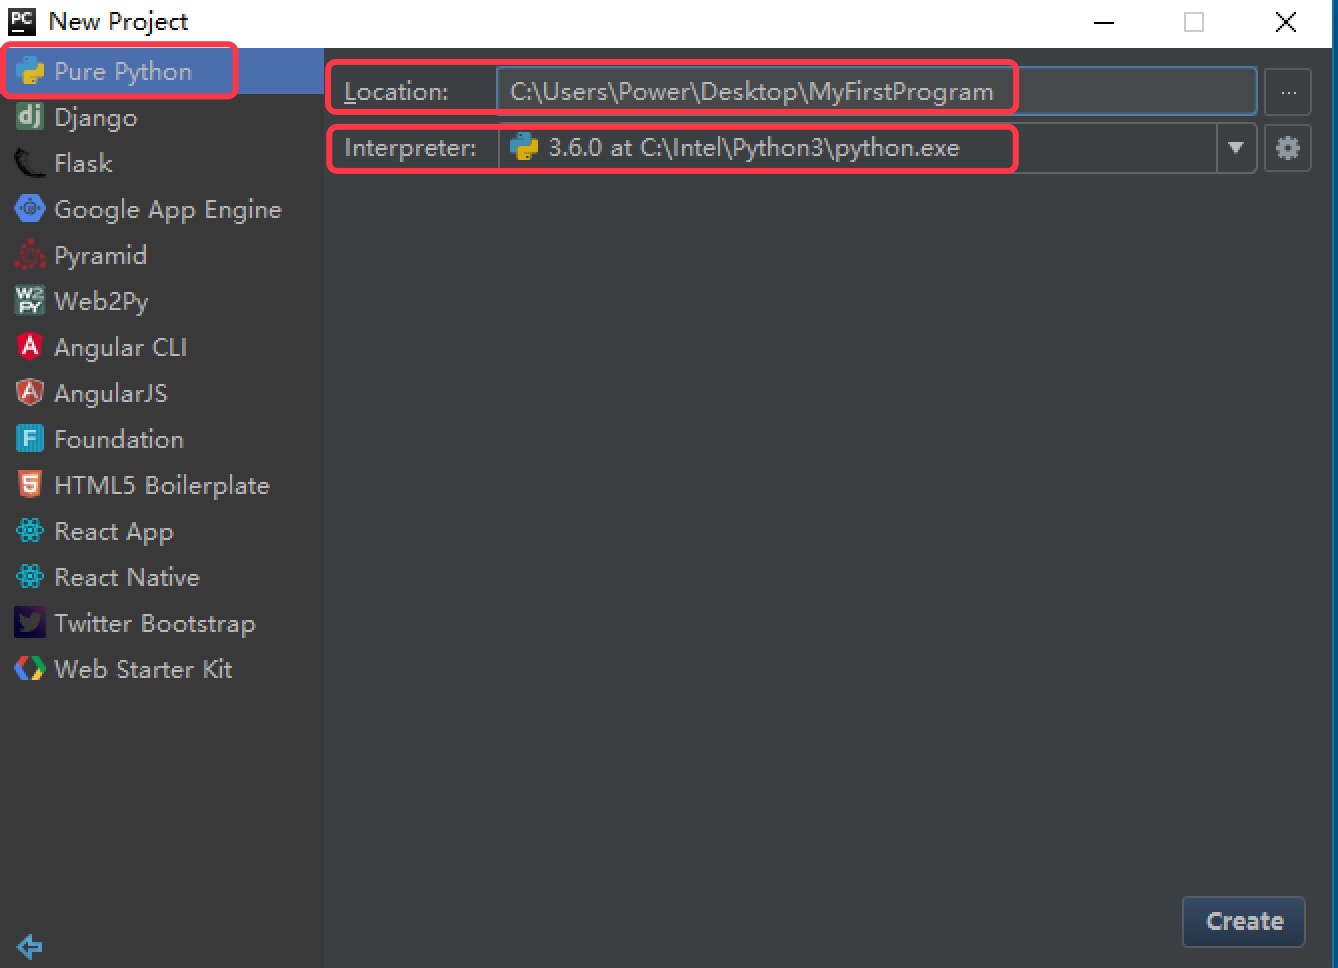Click into the Location path field
Screen dimensions: 1338x968
point(875,92)
